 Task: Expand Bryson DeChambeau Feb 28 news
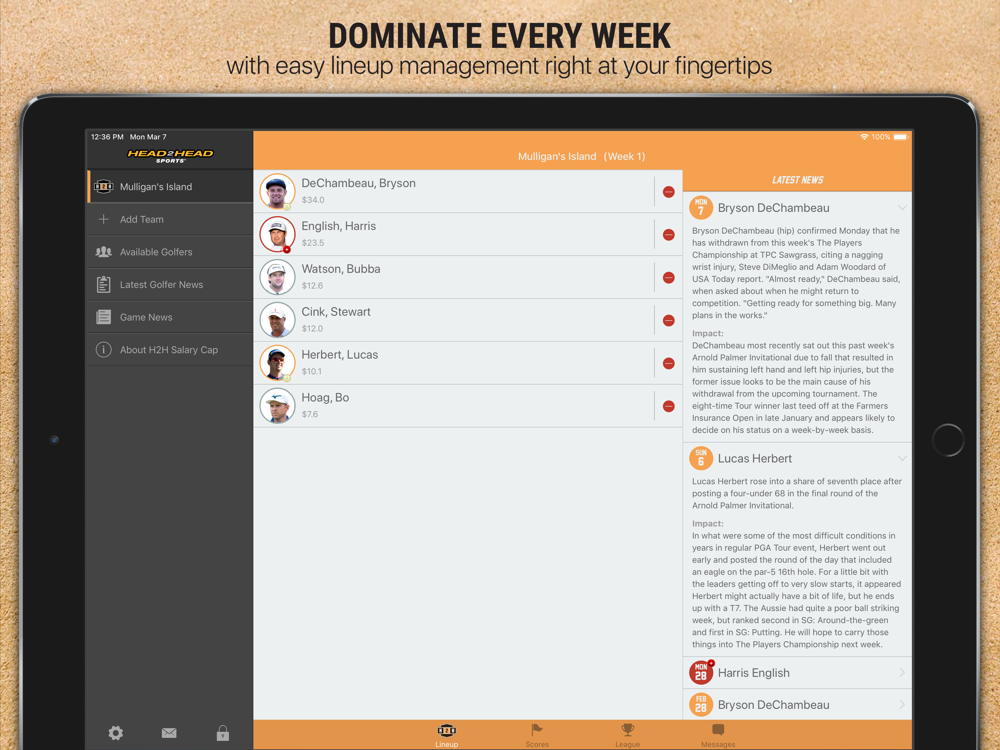[x=902, y=705]
